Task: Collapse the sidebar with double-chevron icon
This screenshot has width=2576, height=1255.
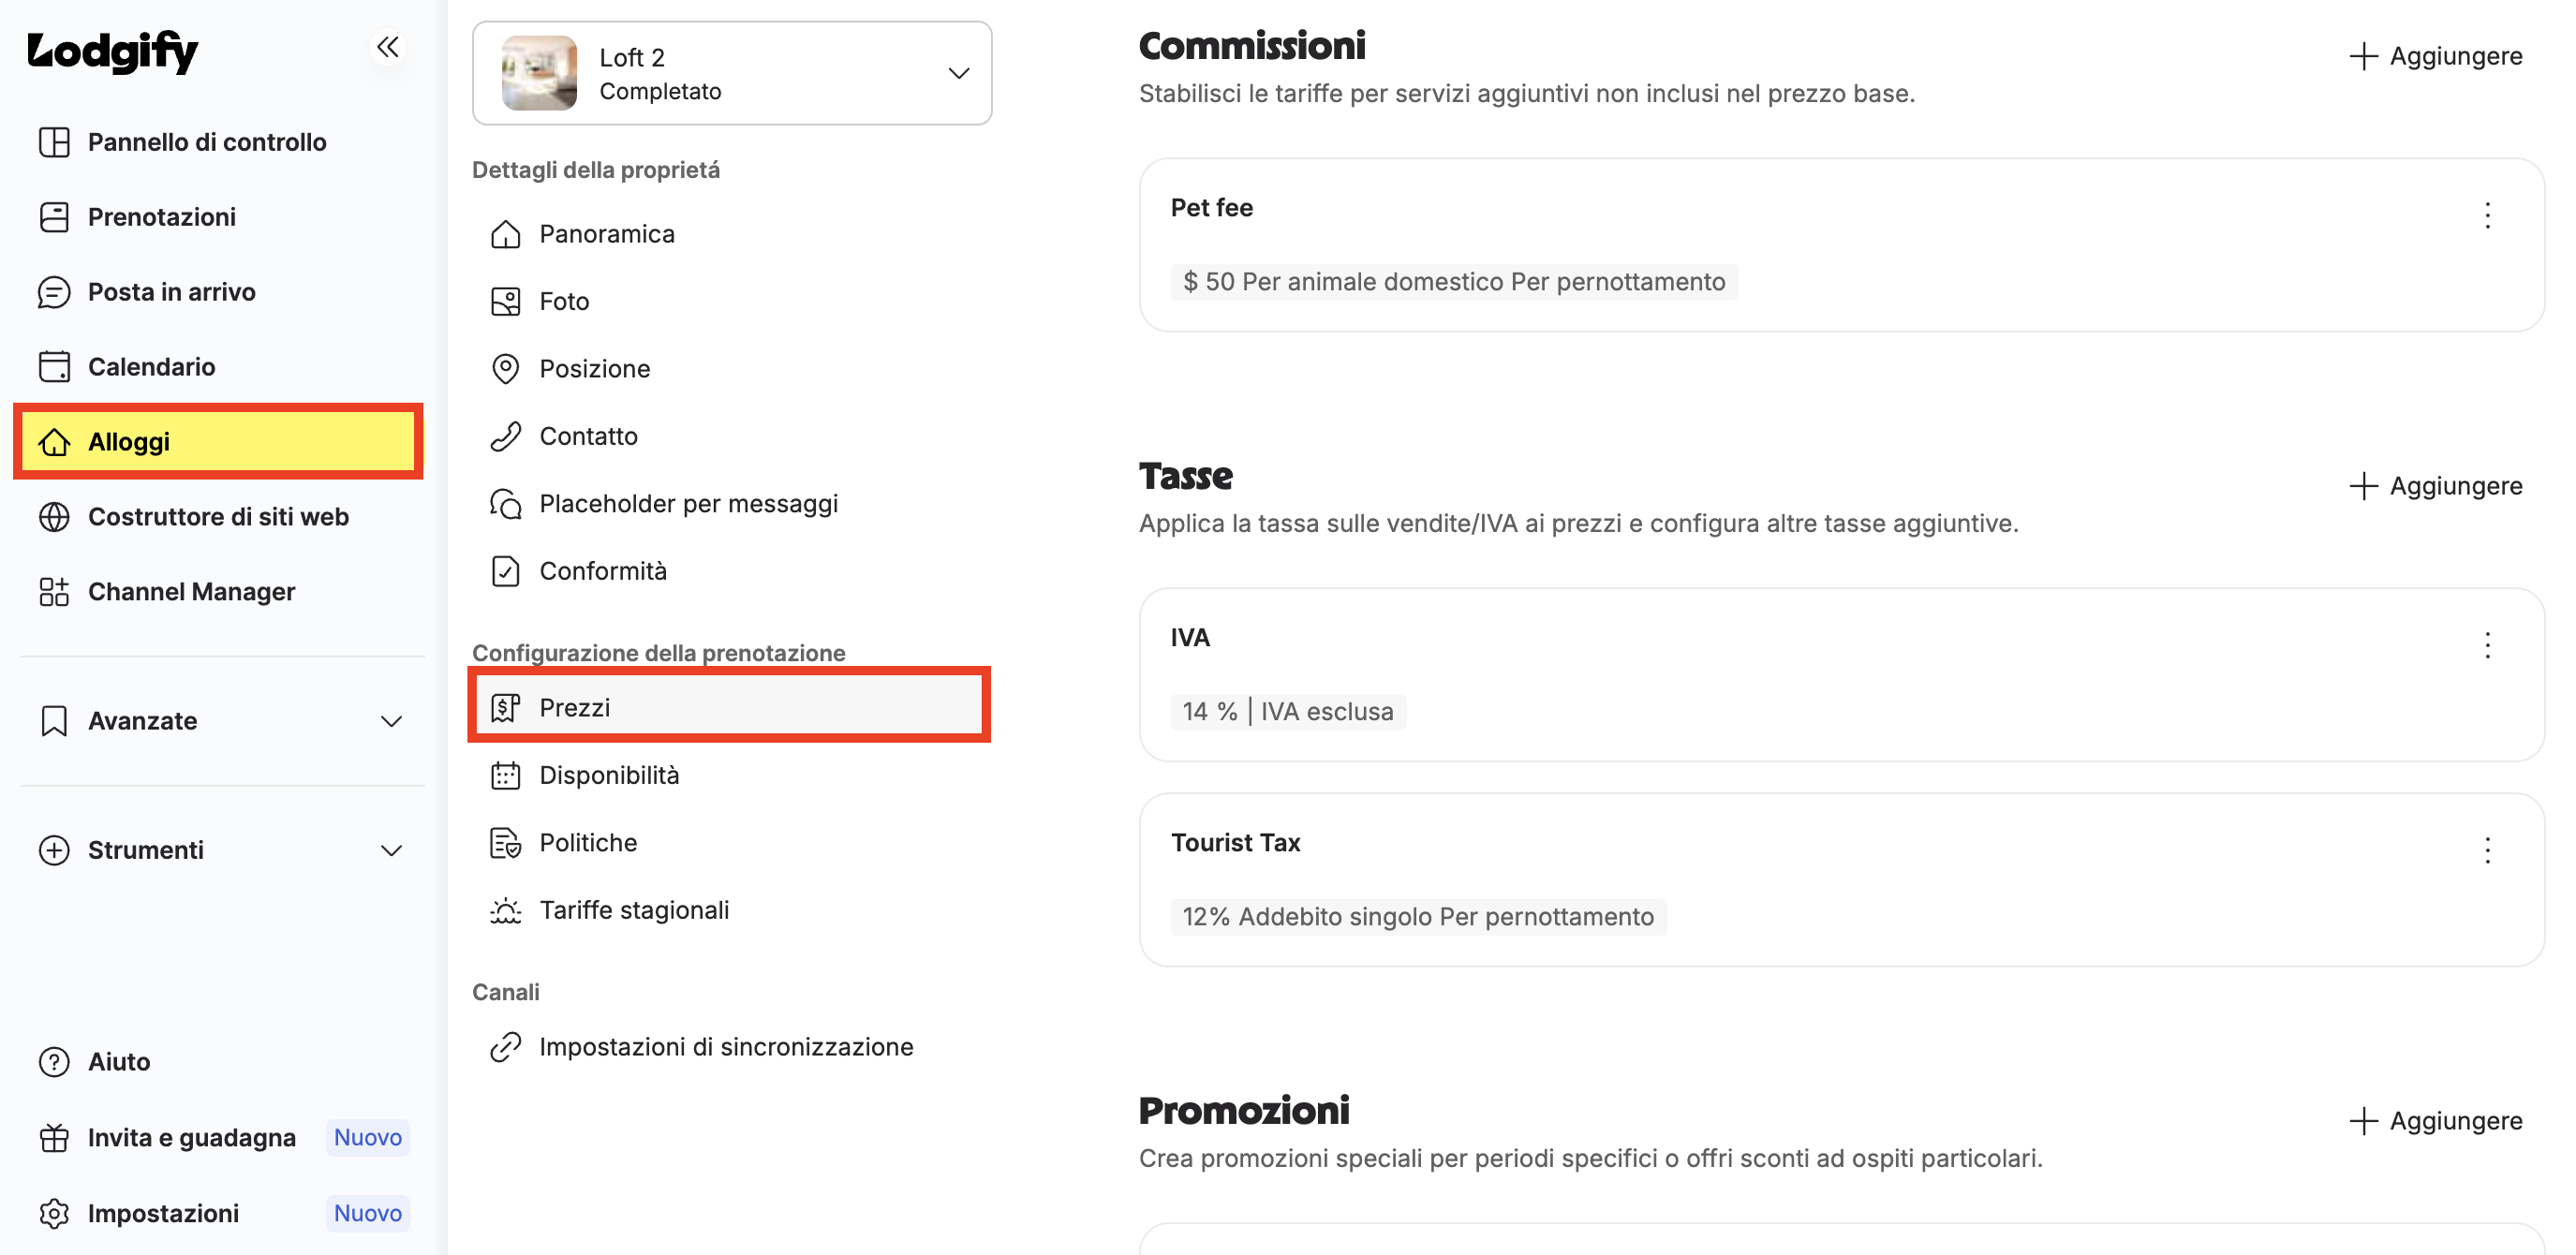Action: click(387, 47)
